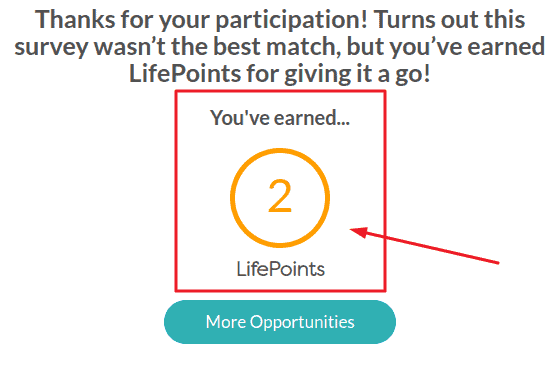Click the left border of the red box

pyautogui.click(x=176, y=191)
